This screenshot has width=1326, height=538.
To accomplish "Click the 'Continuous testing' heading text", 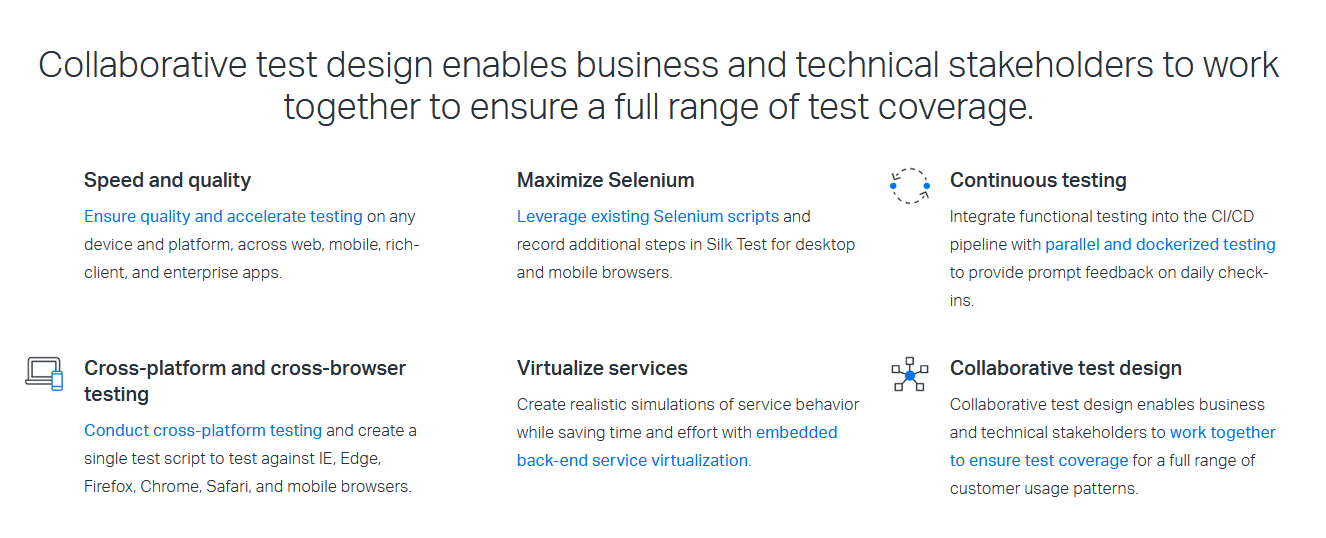I will click(x=1038, y=180).
